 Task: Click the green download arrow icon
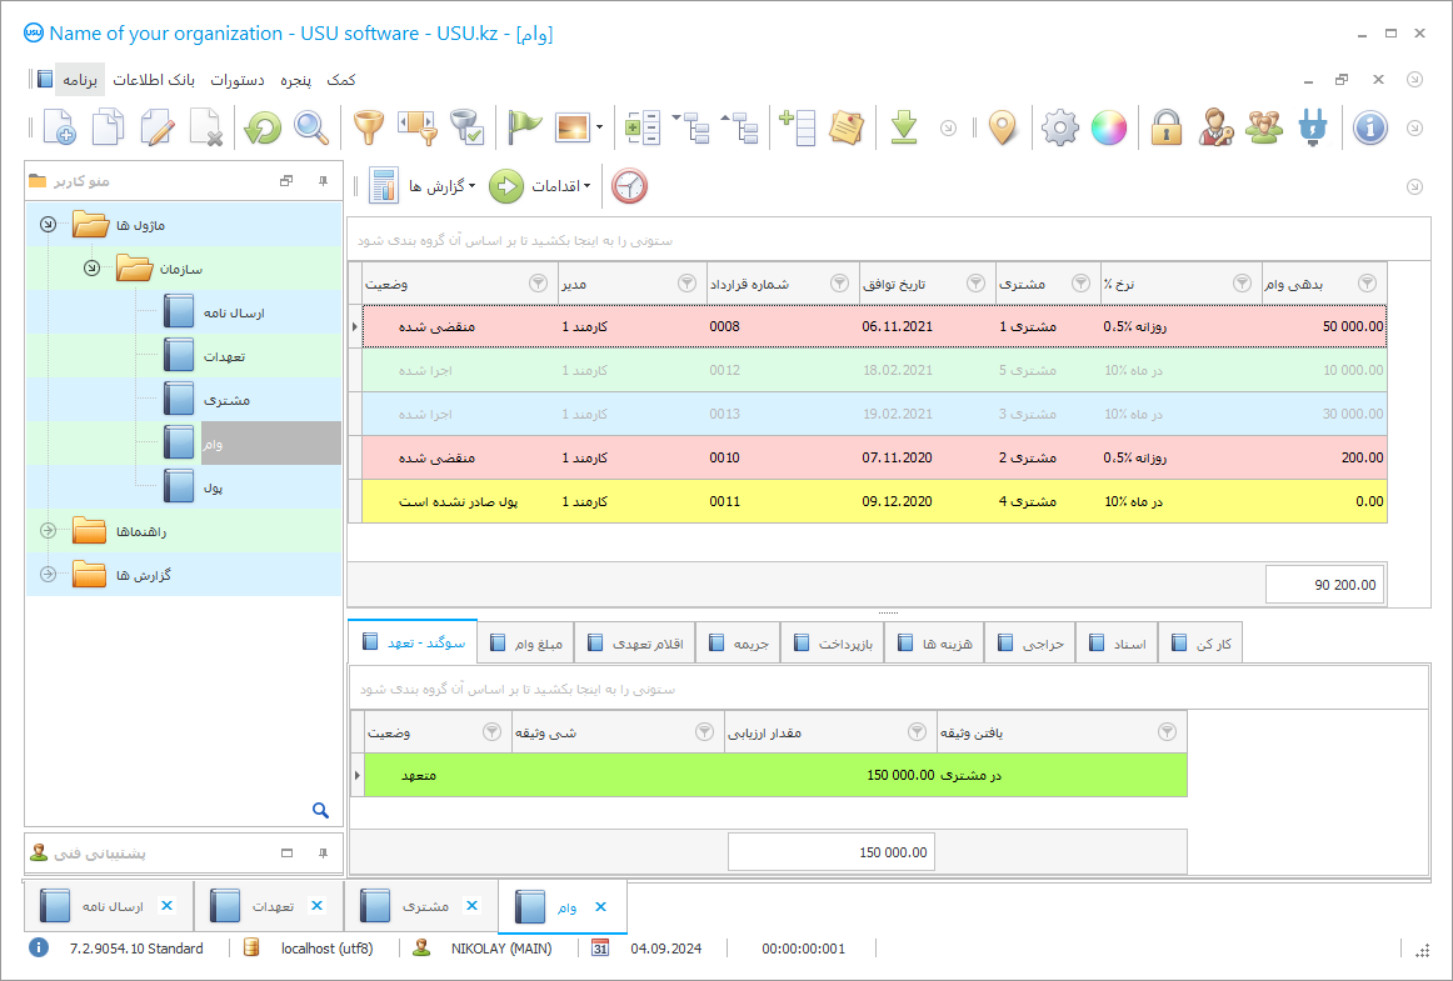point(903,128)
